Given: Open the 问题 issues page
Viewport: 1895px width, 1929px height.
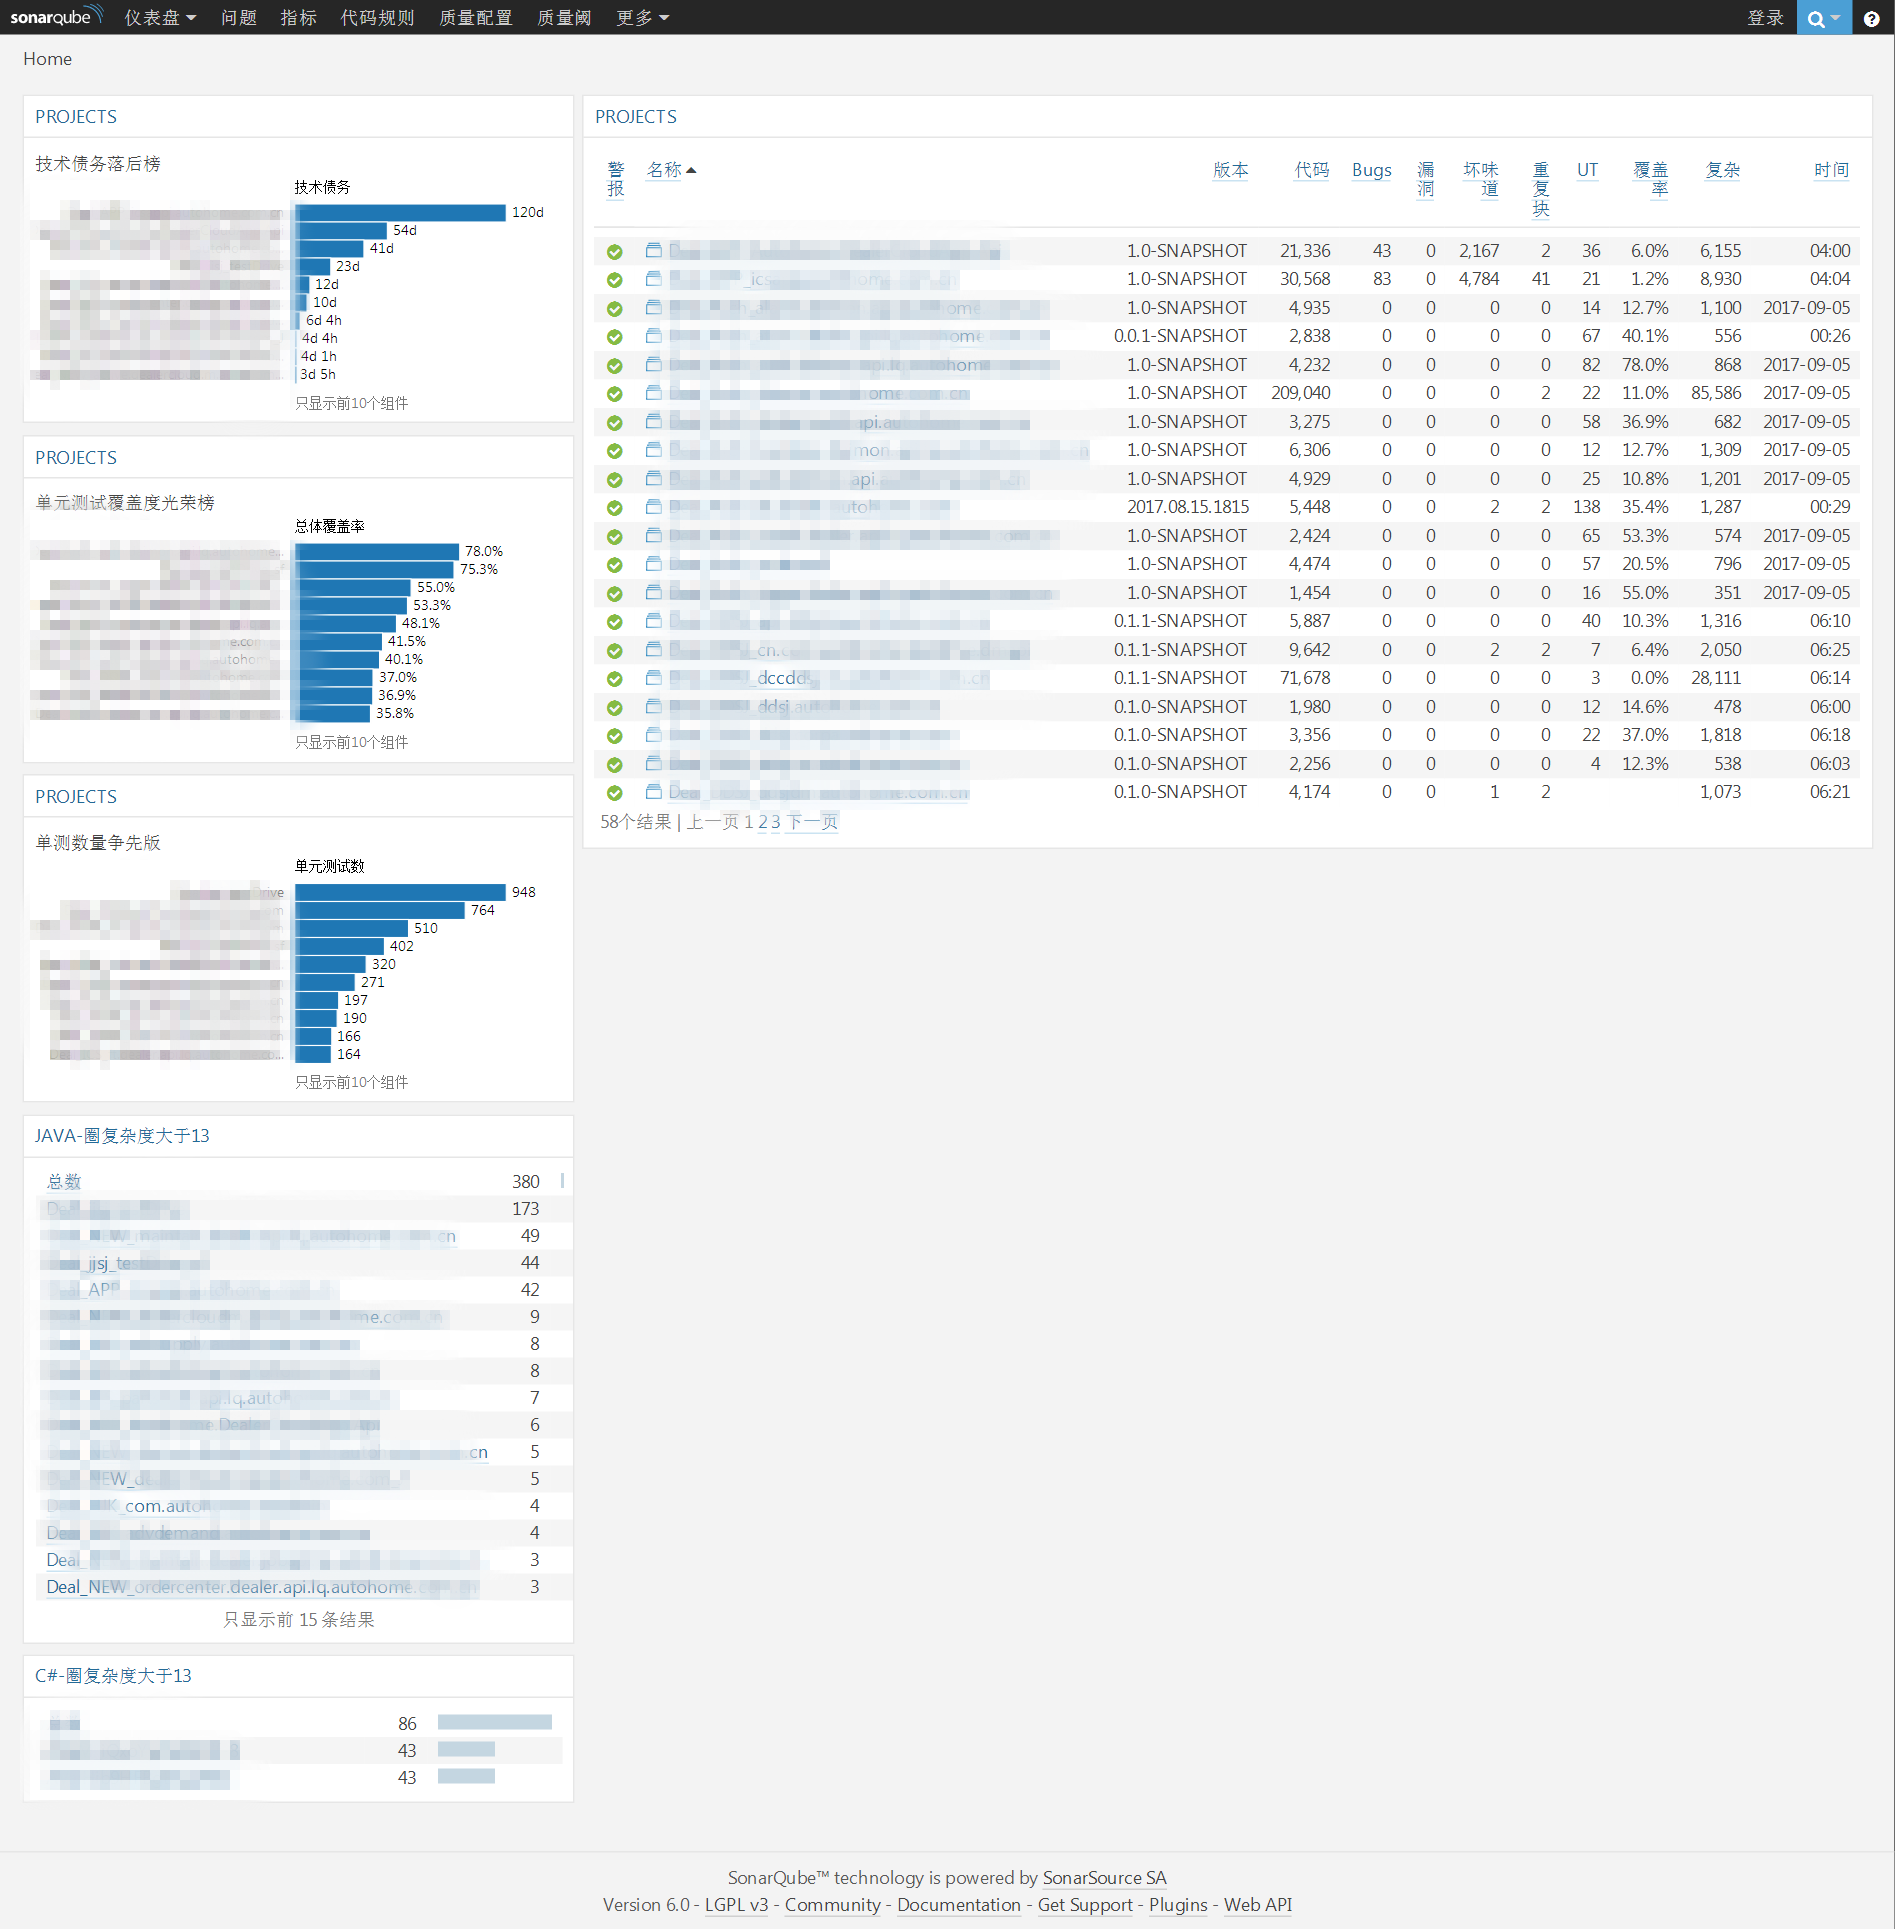Looking at the screenshot, I should tap(239, 18).
